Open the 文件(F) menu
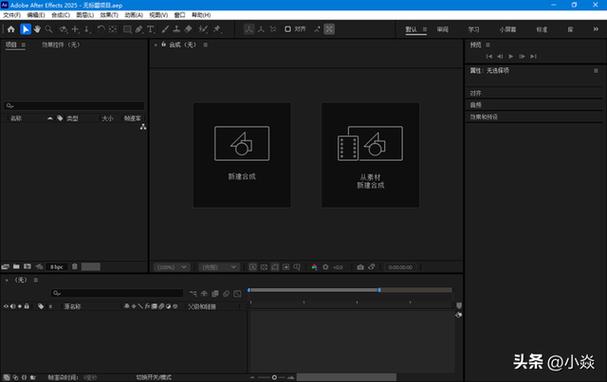Image resolution: width=607 pixels, height=382 pixels. coord(12,15)
